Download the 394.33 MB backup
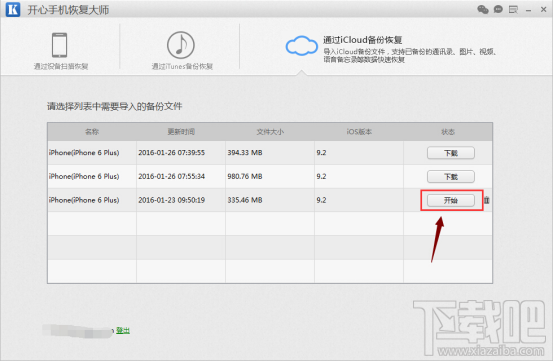This screenshot has height=361, width=553. [x=451, y=153]
